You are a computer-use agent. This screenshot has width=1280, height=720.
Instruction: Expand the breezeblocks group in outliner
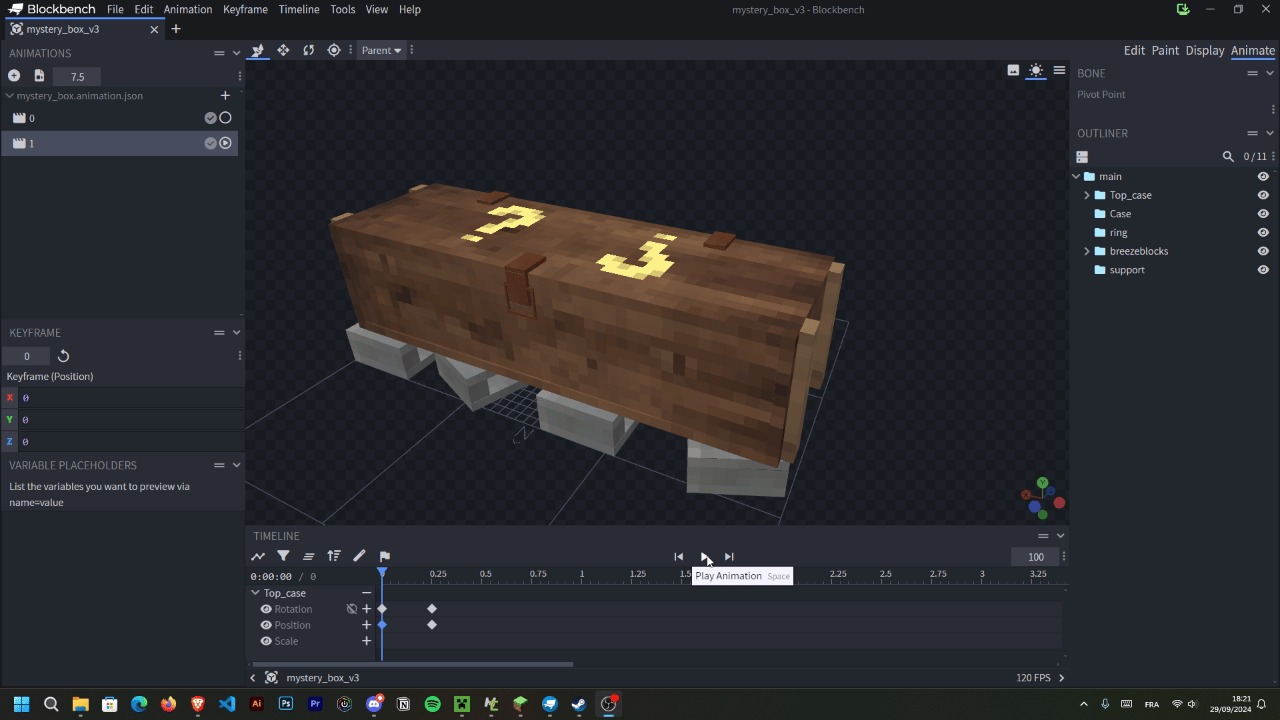[1087, 251]
